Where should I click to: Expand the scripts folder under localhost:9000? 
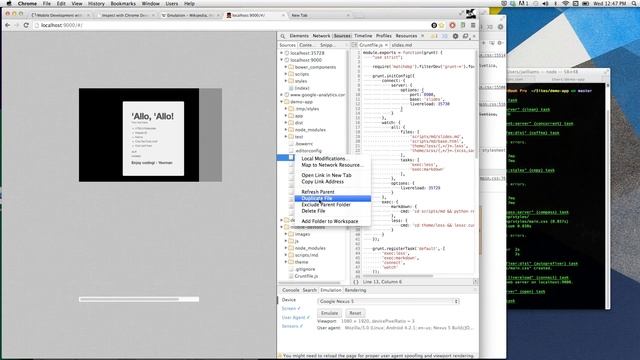point(286,74)
